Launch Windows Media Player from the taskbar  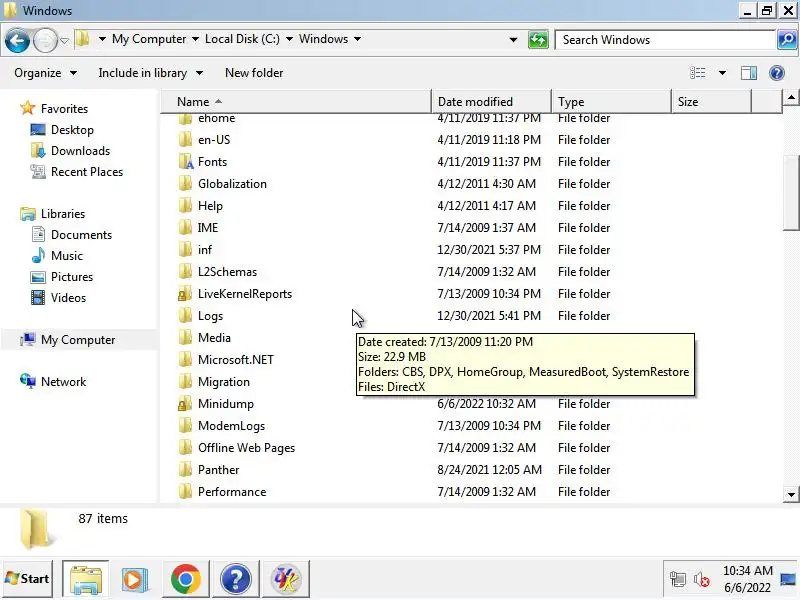135,579
